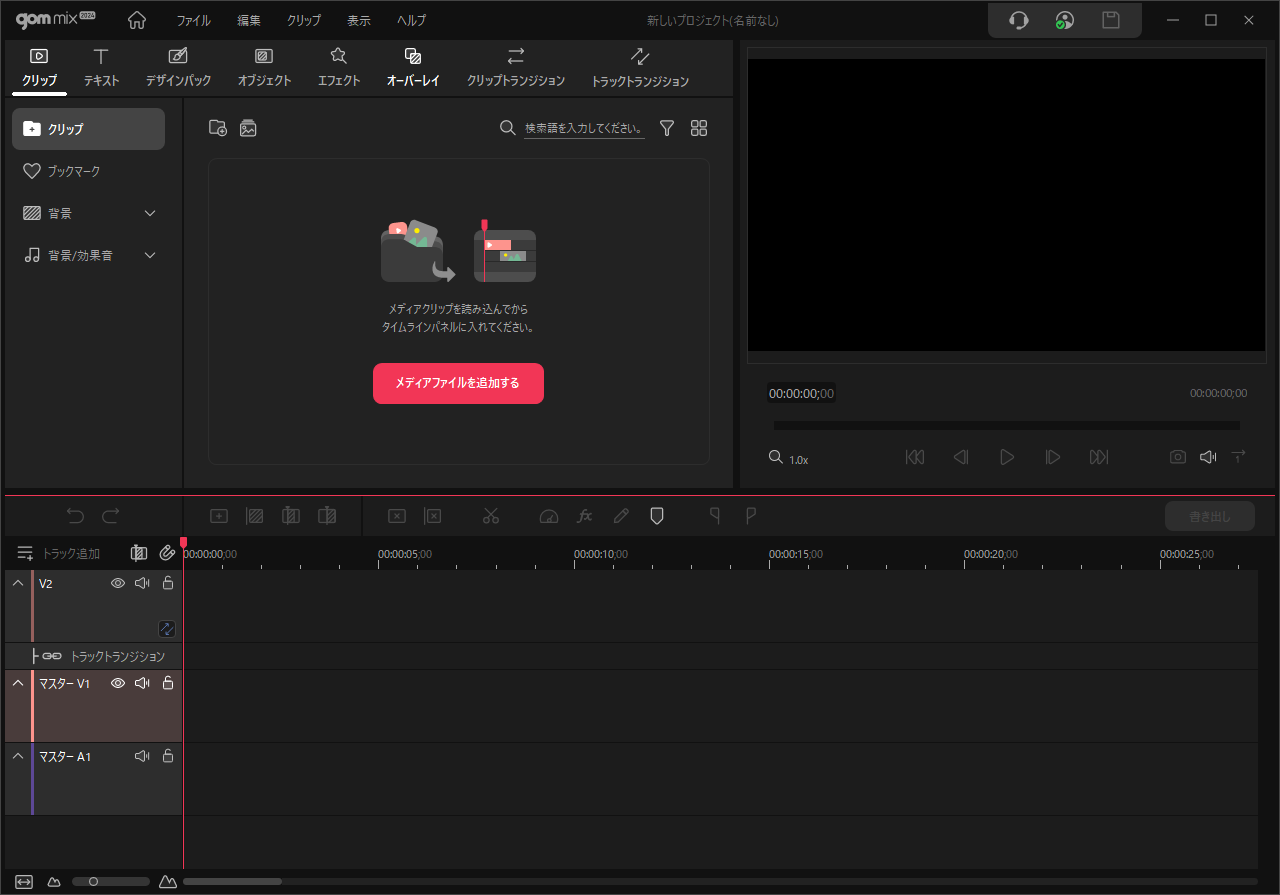
Task: Lock the マスター V1 track
Action: pyautogui.click(x=168, y=683)
